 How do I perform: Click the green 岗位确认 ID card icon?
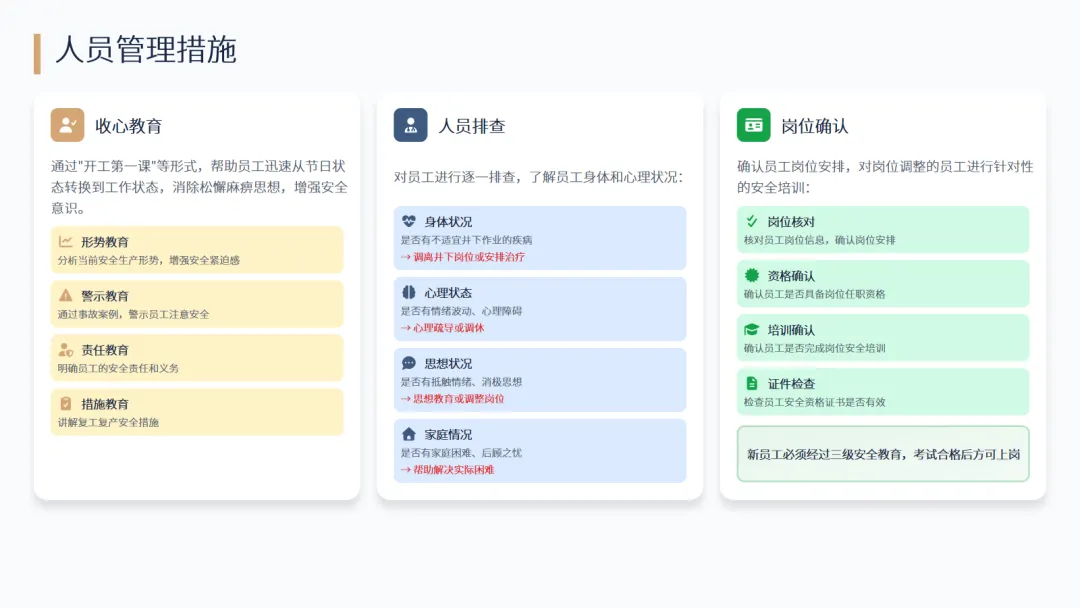click(753, 125)
